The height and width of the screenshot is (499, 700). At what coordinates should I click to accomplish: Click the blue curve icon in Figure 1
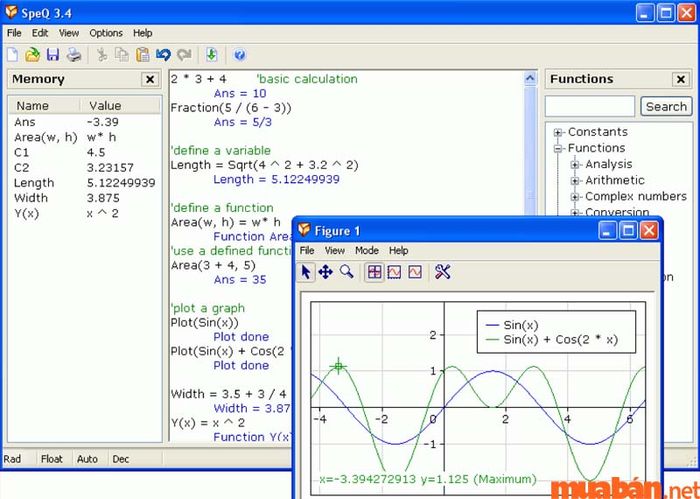(394, 272)
